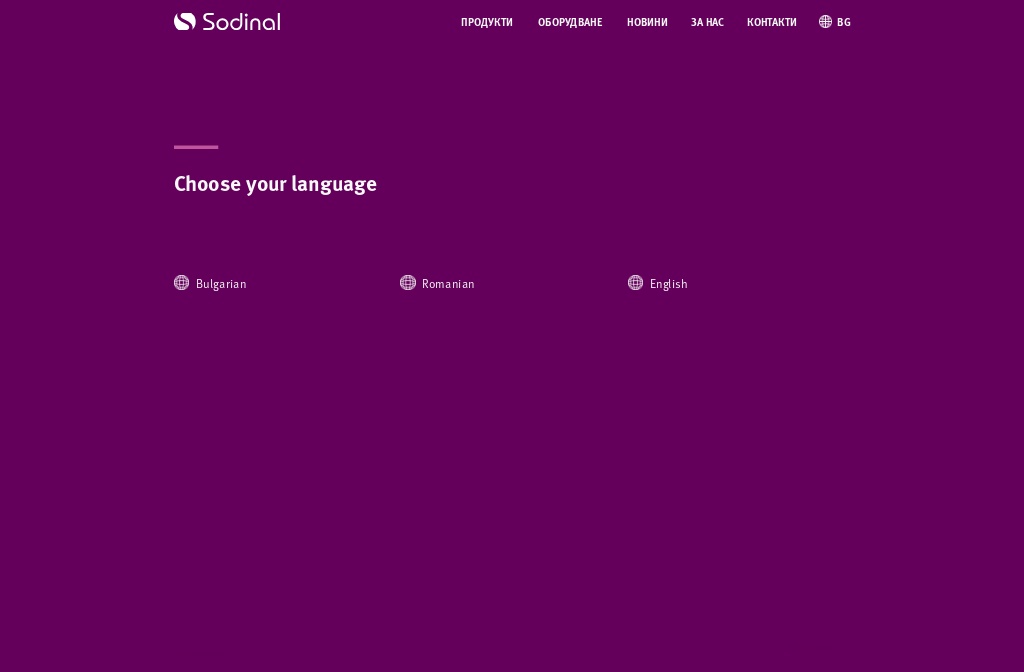Viewport: 1024px width, 672px height.
Task: Open the ЗА НАС menu
Action: [707, 22]
